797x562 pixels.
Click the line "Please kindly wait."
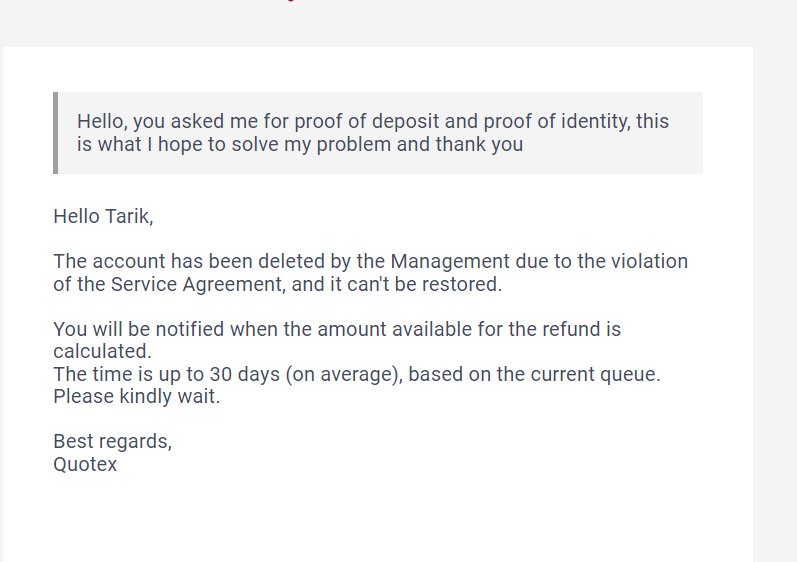click(x=137, y=396)
